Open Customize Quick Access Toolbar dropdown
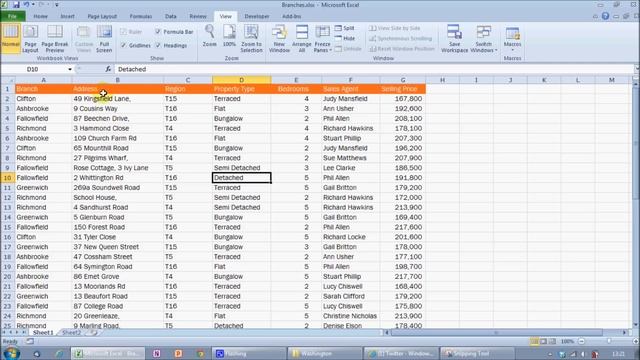640x360 pixels. point(57,5)
